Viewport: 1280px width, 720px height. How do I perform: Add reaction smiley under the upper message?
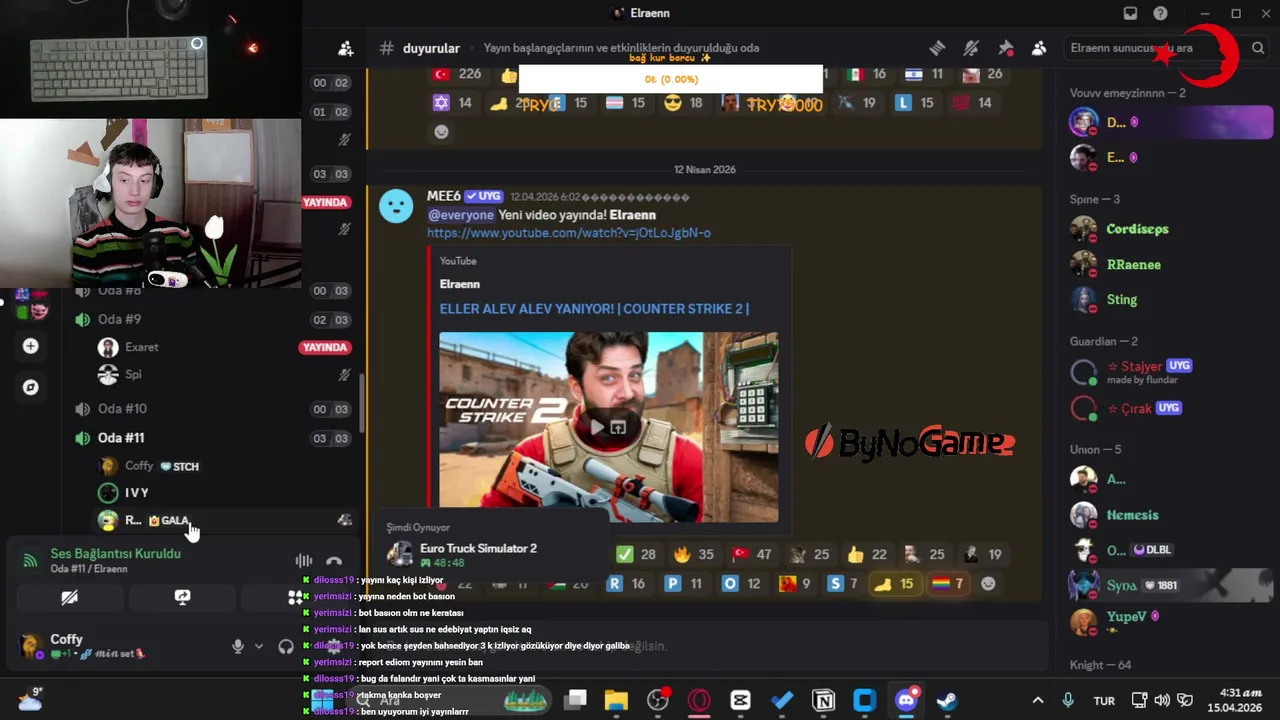coord(441,132)
